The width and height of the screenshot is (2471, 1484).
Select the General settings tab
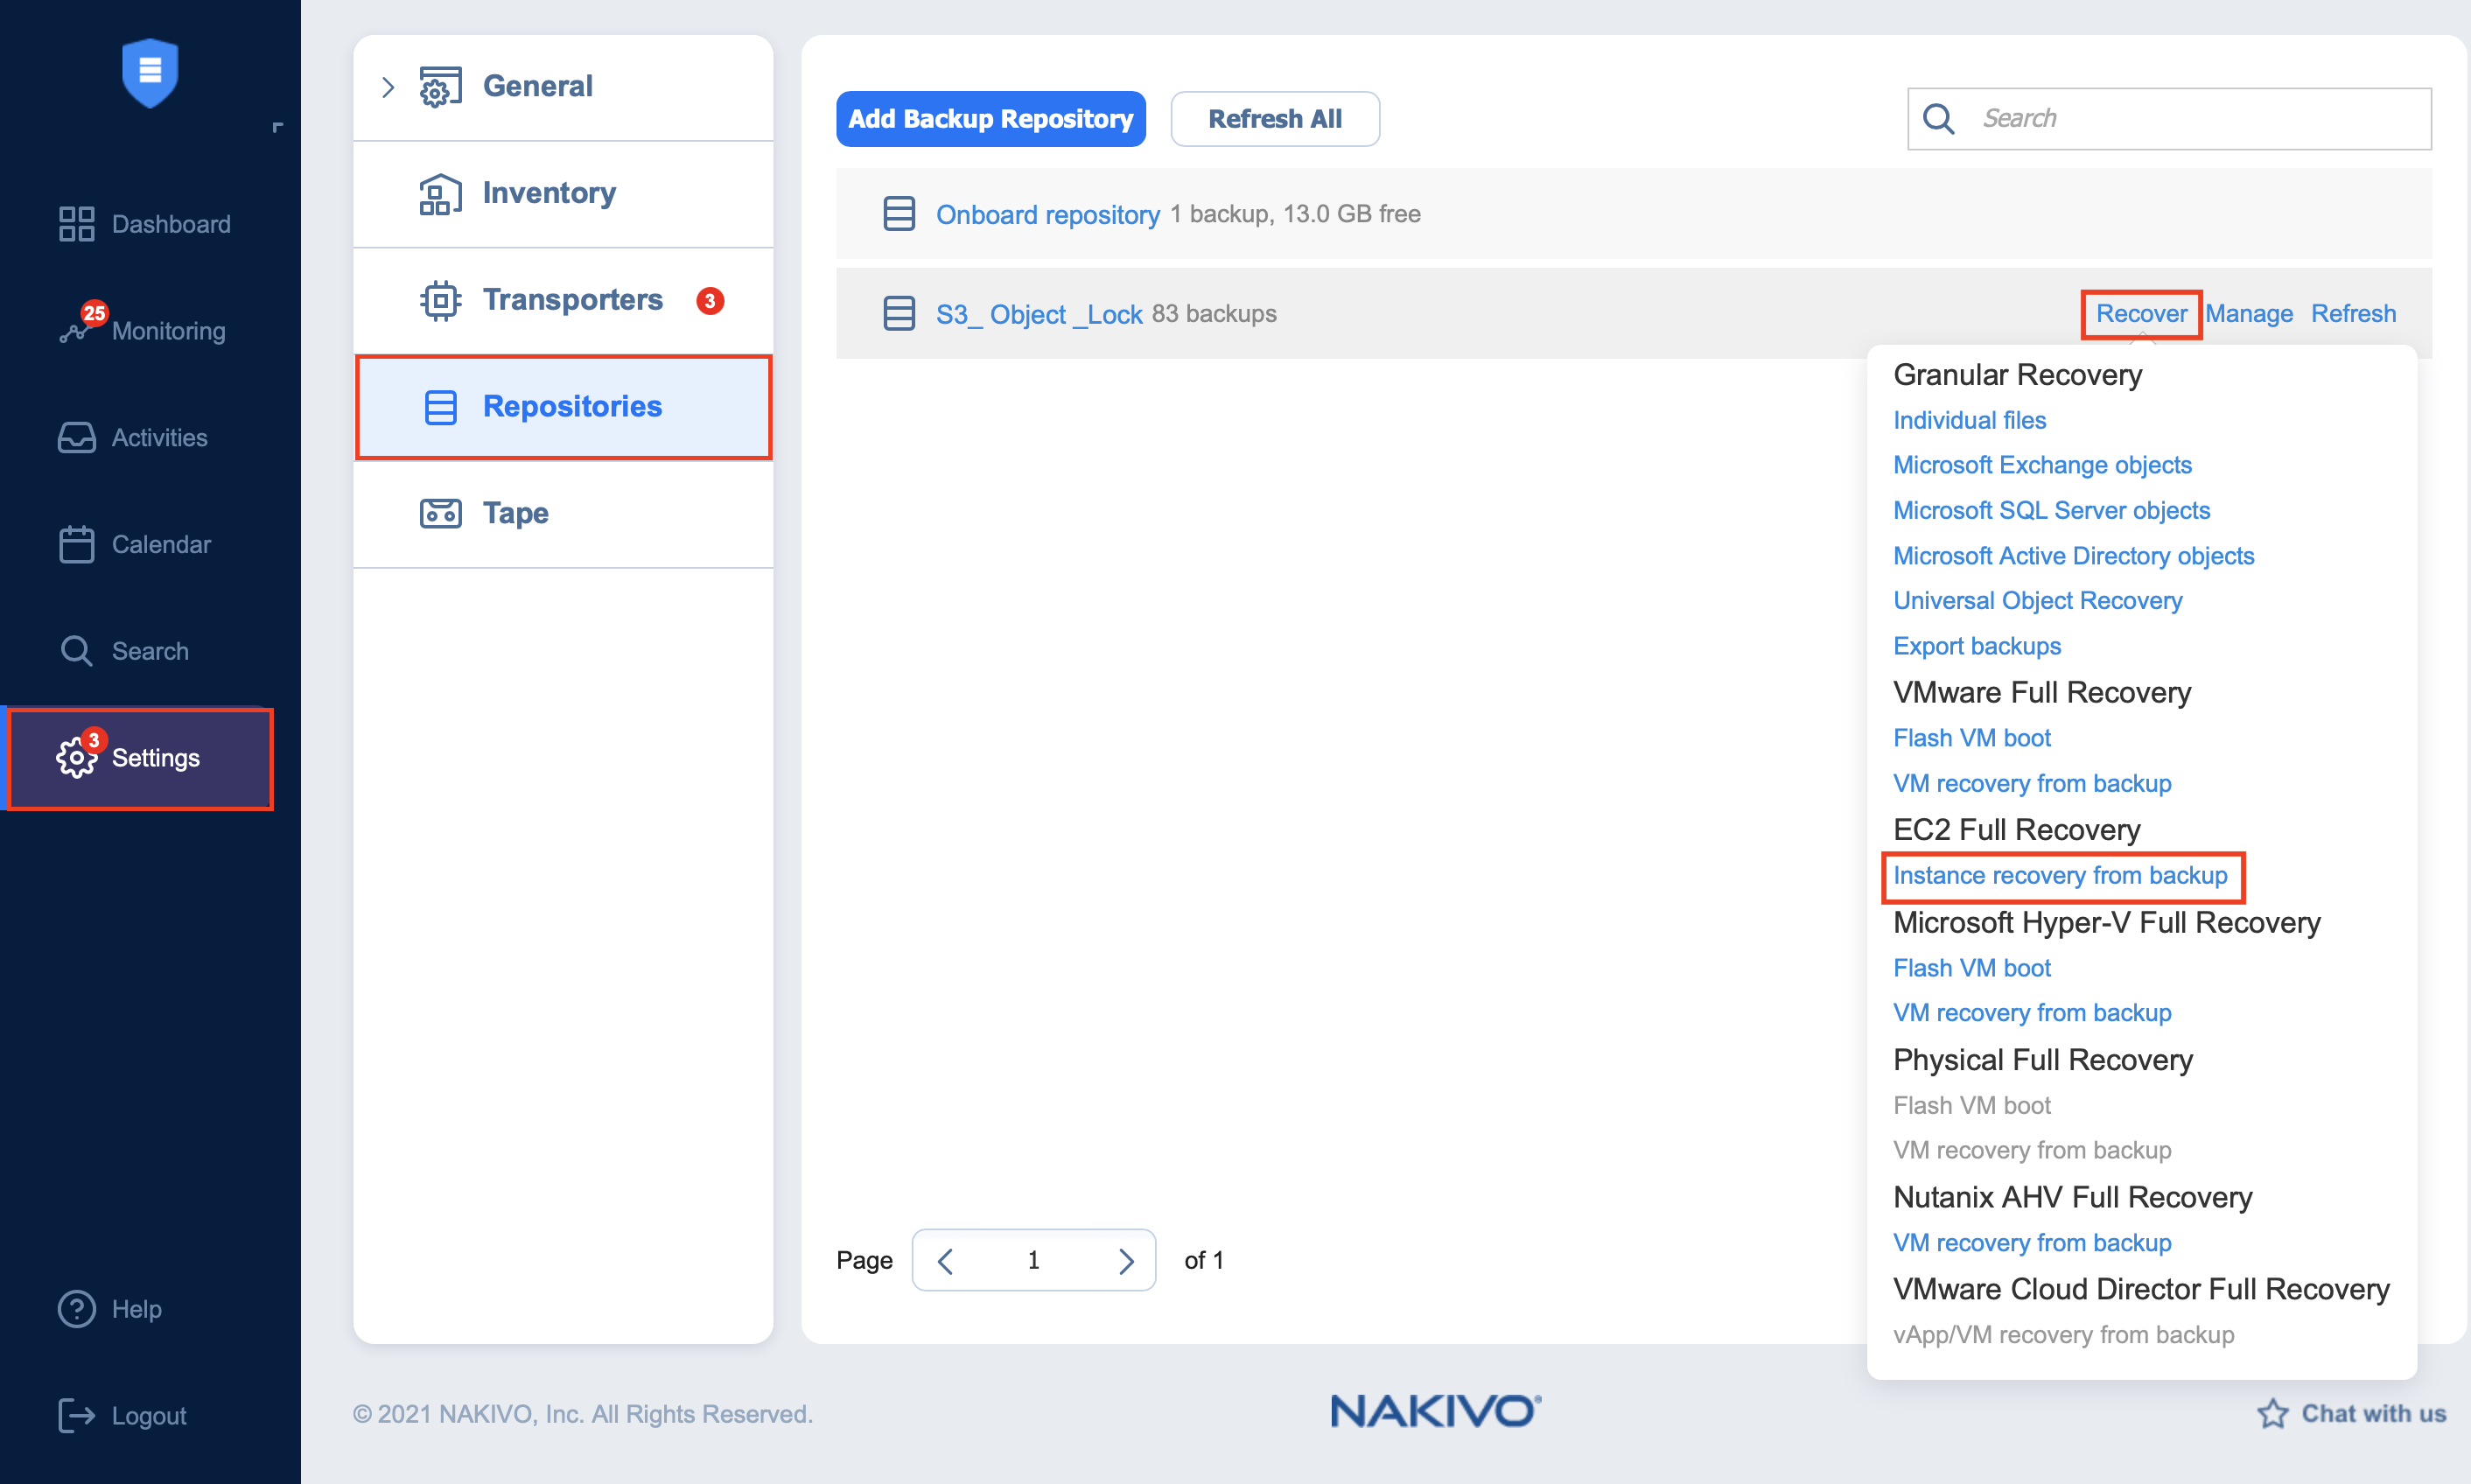click(x=563, y=87)
